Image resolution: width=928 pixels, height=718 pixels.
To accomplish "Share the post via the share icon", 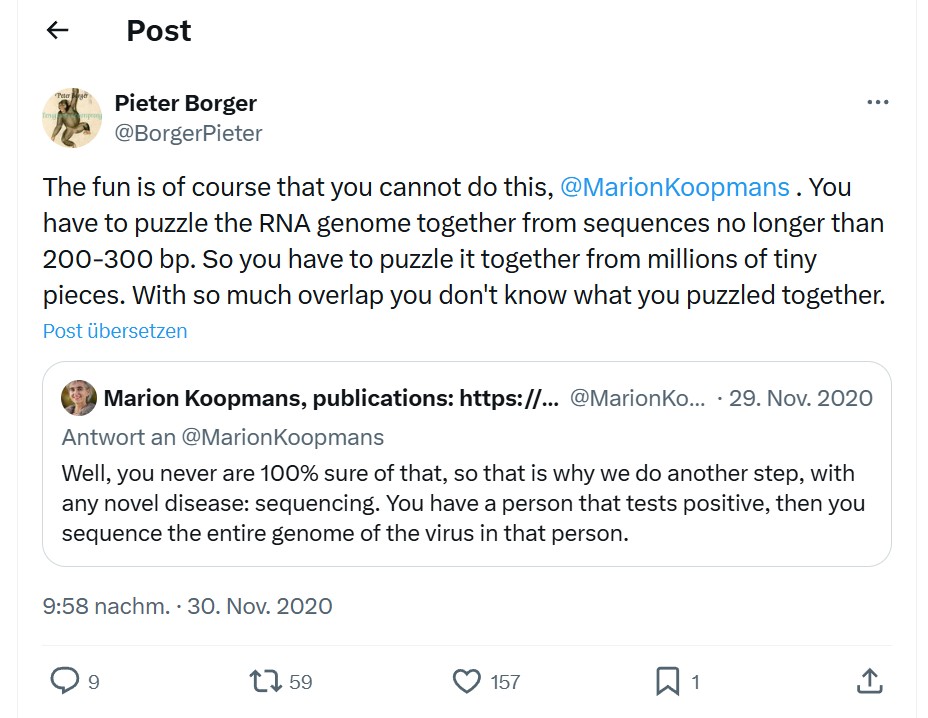I will (x=869, y=681).
